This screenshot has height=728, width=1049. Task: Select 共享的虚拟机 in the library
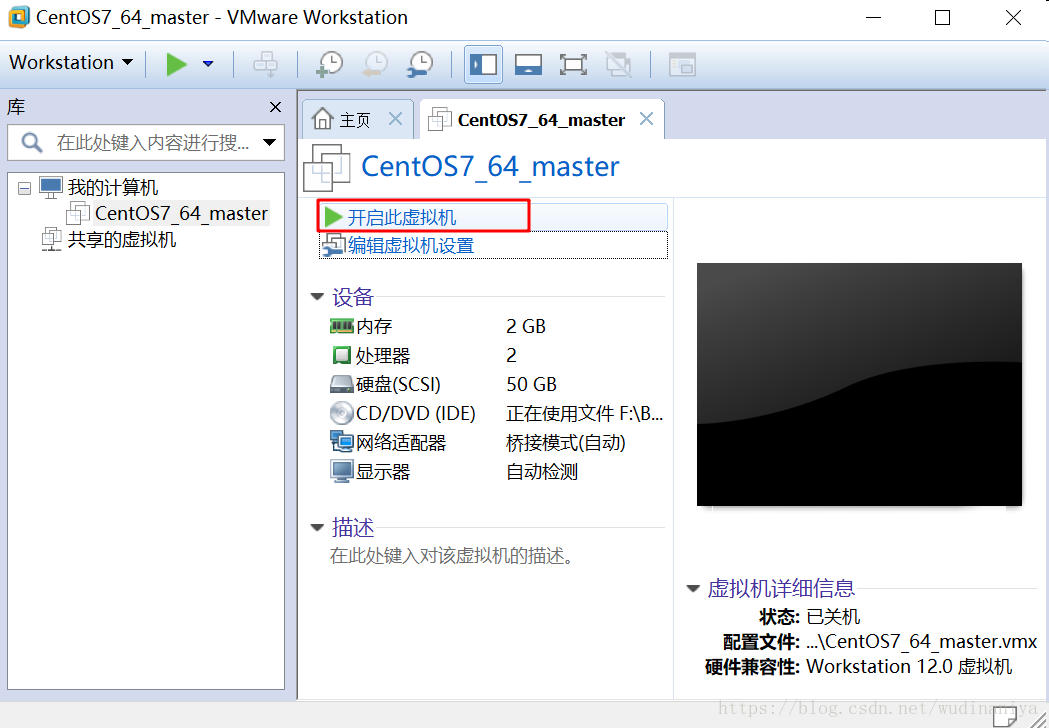(x=122, y=239)
